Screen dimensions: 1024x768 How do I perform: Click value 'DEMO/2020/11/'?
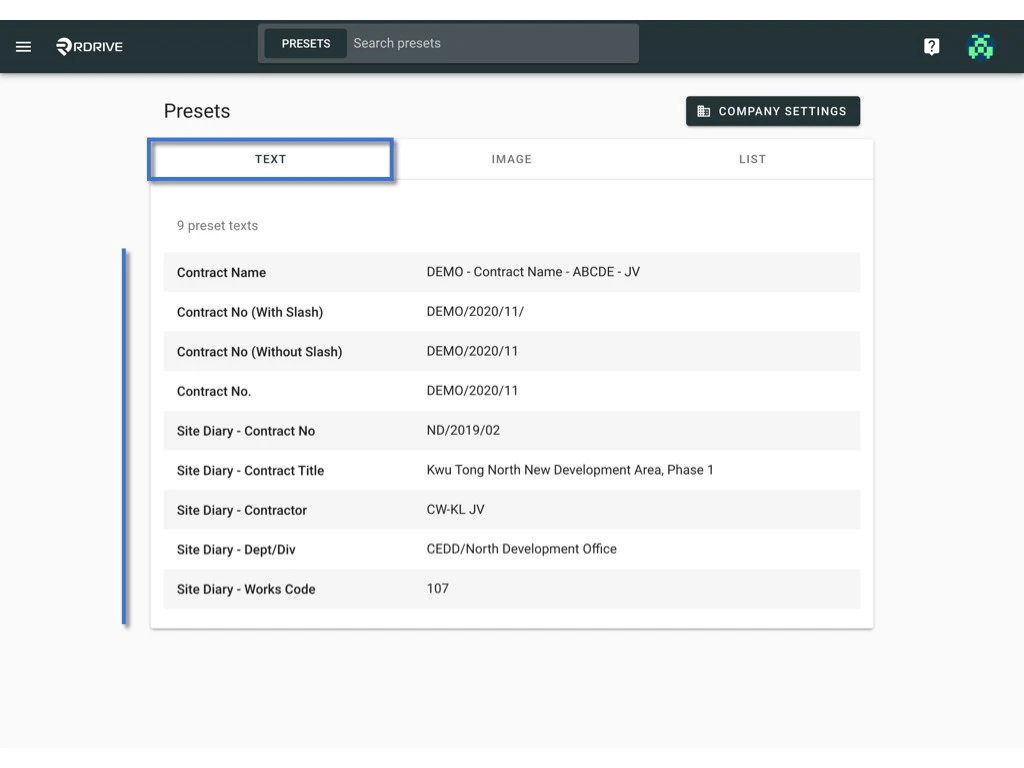pyautogui.click(x=475, y=312)
